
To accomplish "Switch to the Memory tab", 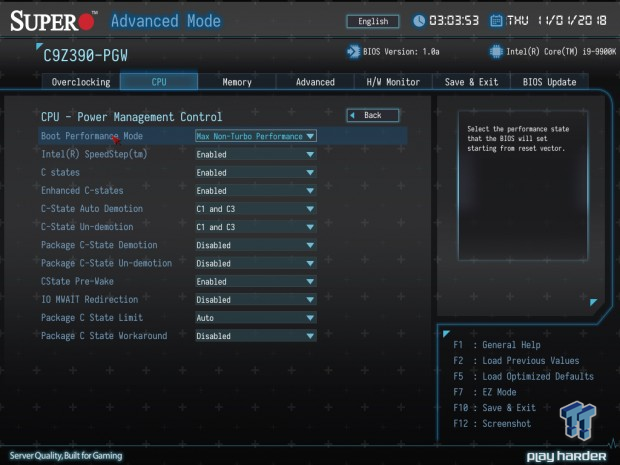I will click(237, 82).
